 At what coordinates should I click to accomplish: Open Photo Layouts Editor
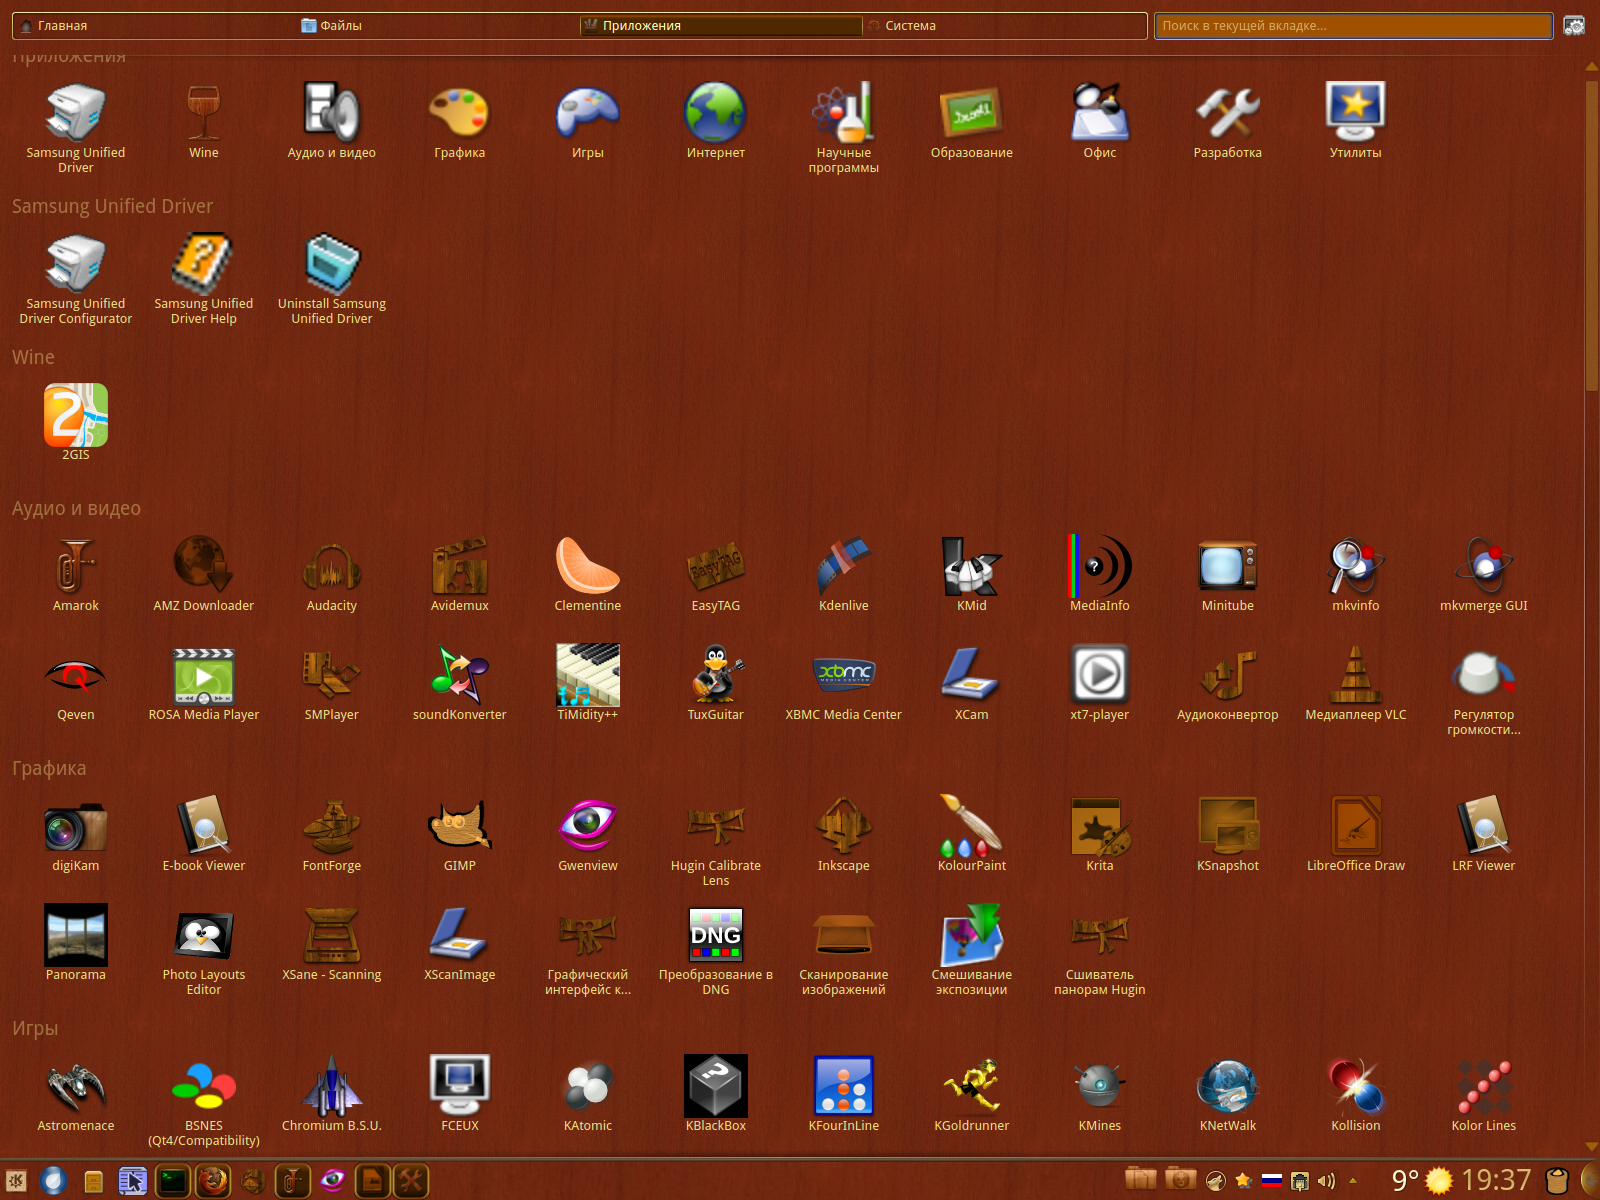(204, 951)
